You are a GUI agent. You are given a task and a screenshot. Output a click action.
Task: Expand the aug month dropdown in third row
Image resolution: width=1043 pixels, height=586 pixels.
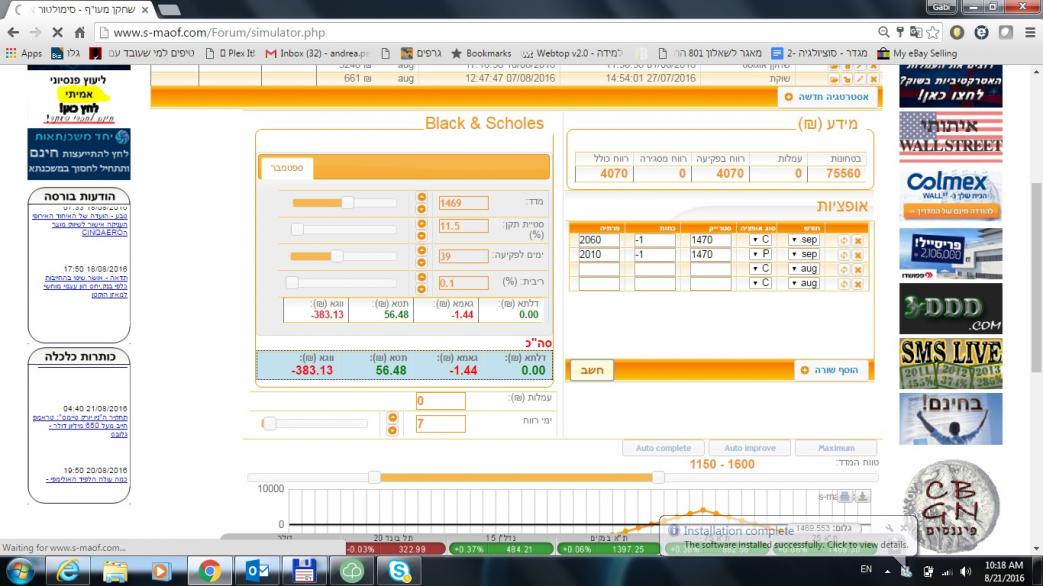point(803,269)
